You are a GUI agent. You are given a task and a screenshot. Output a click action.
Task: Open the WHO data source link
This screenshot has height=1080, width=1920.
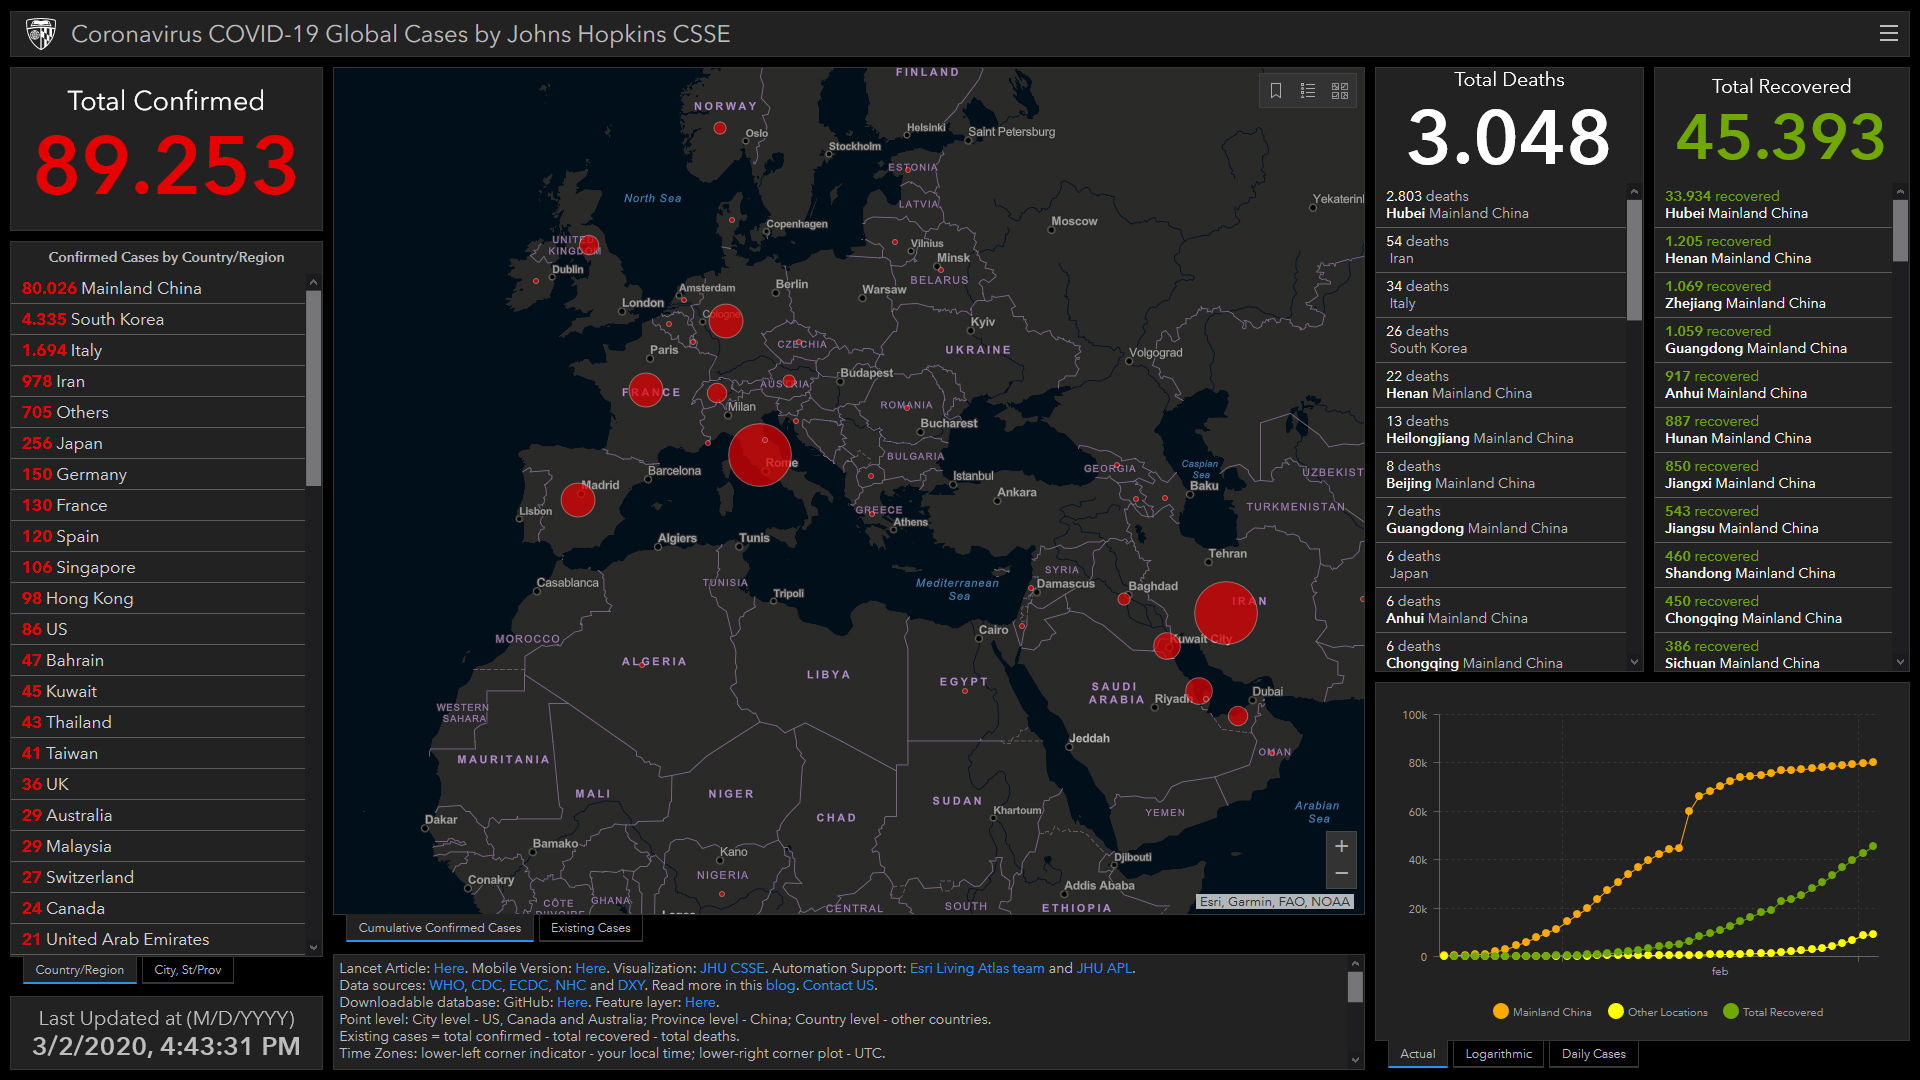tap(446, 985)
